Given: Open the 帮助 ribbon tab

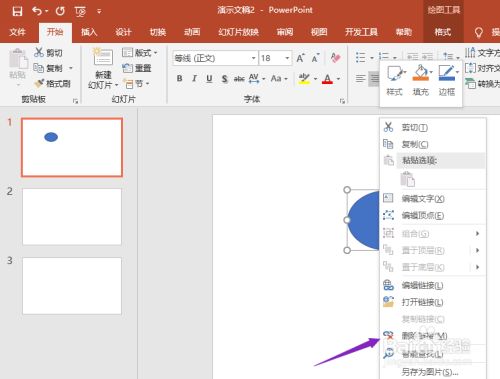Looking at the screenshot, I should coord(404,32).
